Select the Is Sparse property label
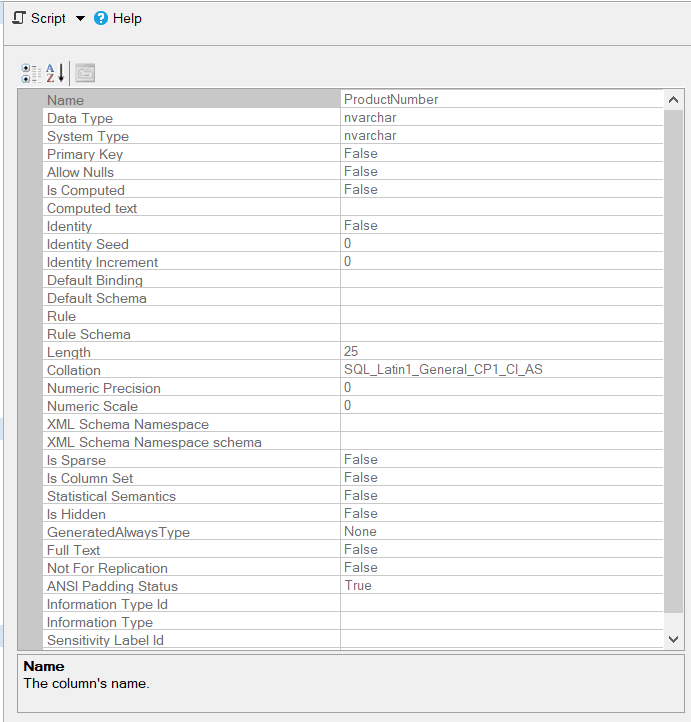 point(76,460)
